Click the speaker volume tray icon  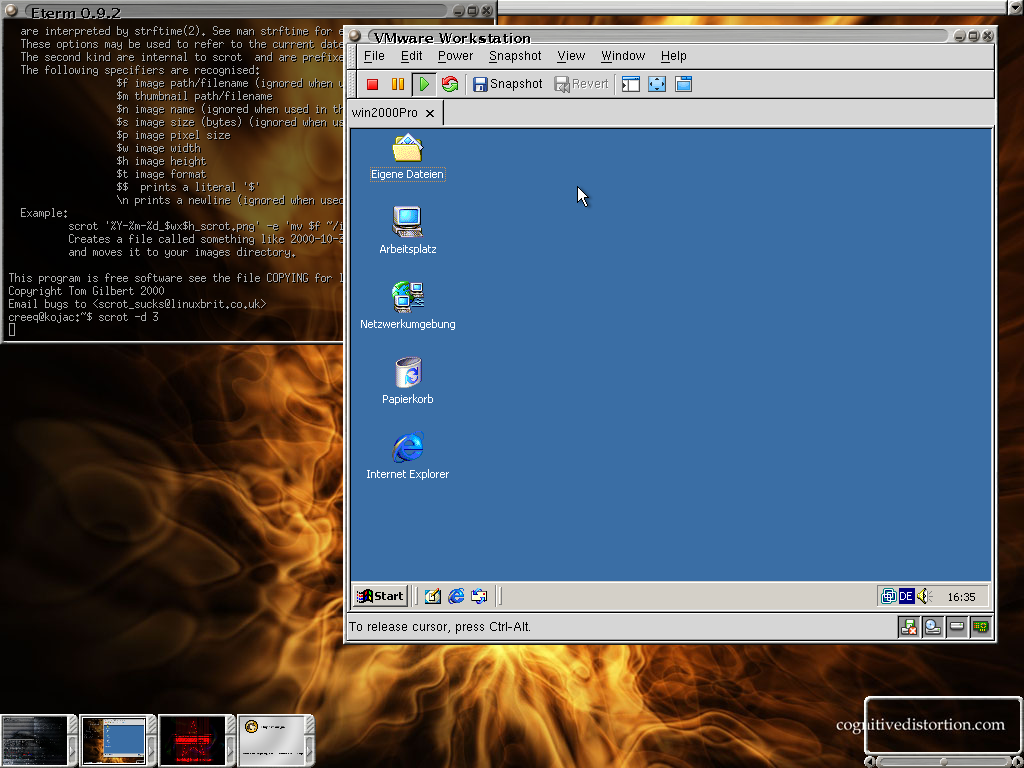tap(924, 596)
